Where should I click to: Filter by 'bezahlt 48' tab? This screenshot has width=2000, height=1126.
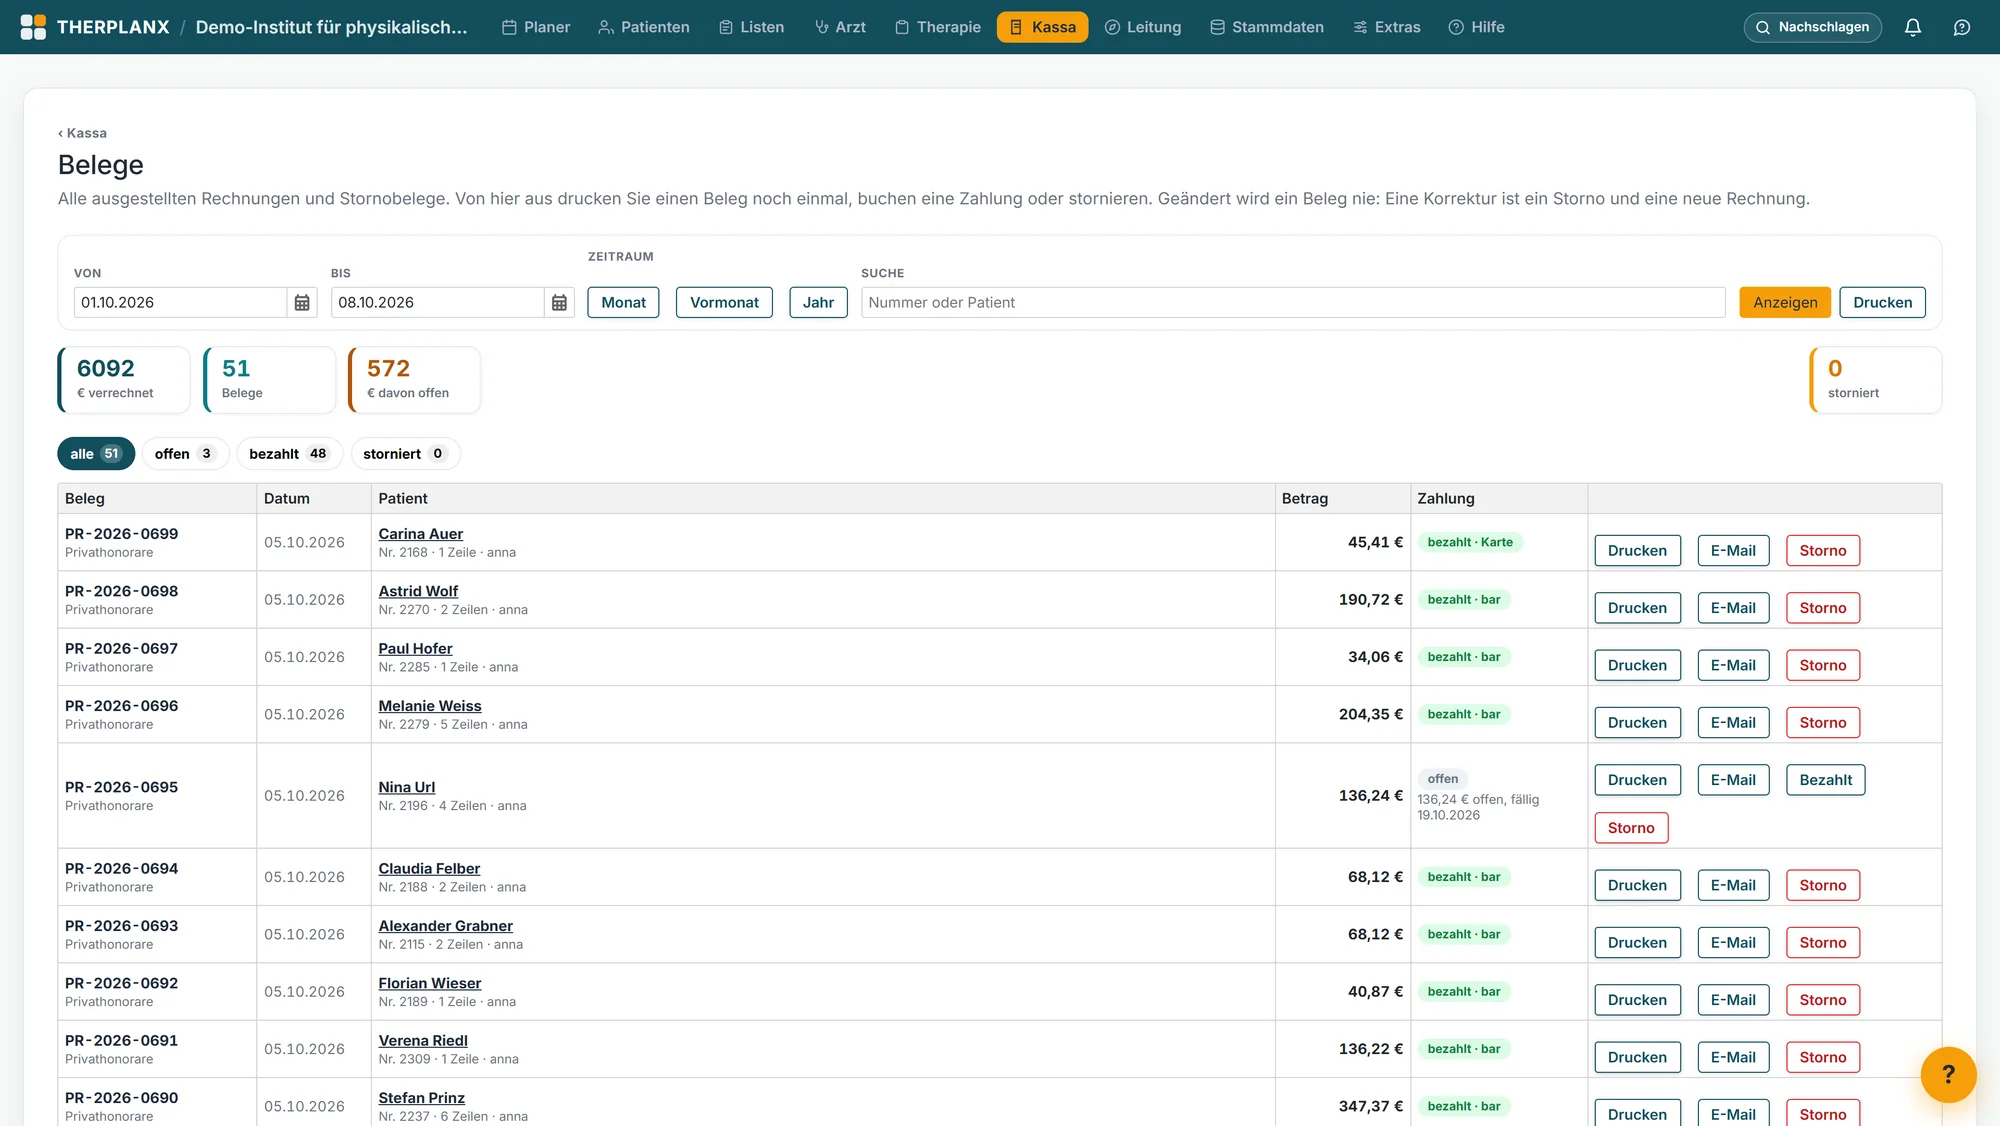click(x=289, y=454)
